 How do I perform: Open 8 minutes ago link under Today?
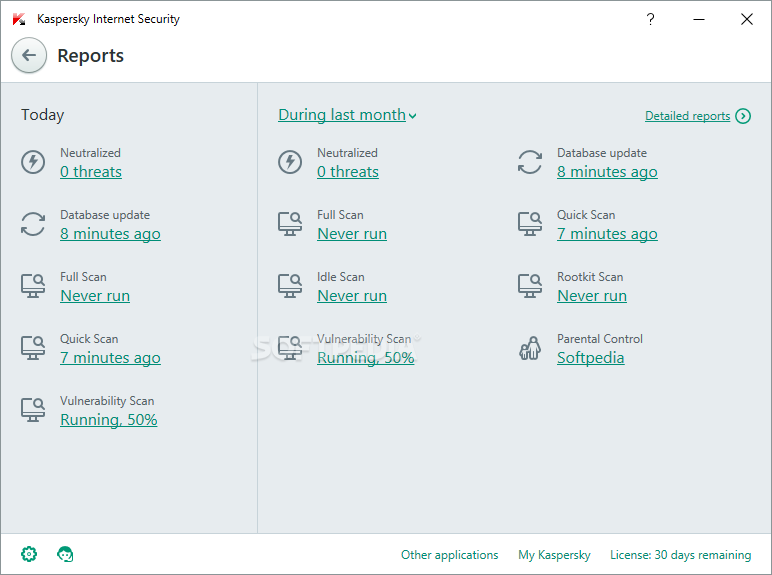point(110,234)
